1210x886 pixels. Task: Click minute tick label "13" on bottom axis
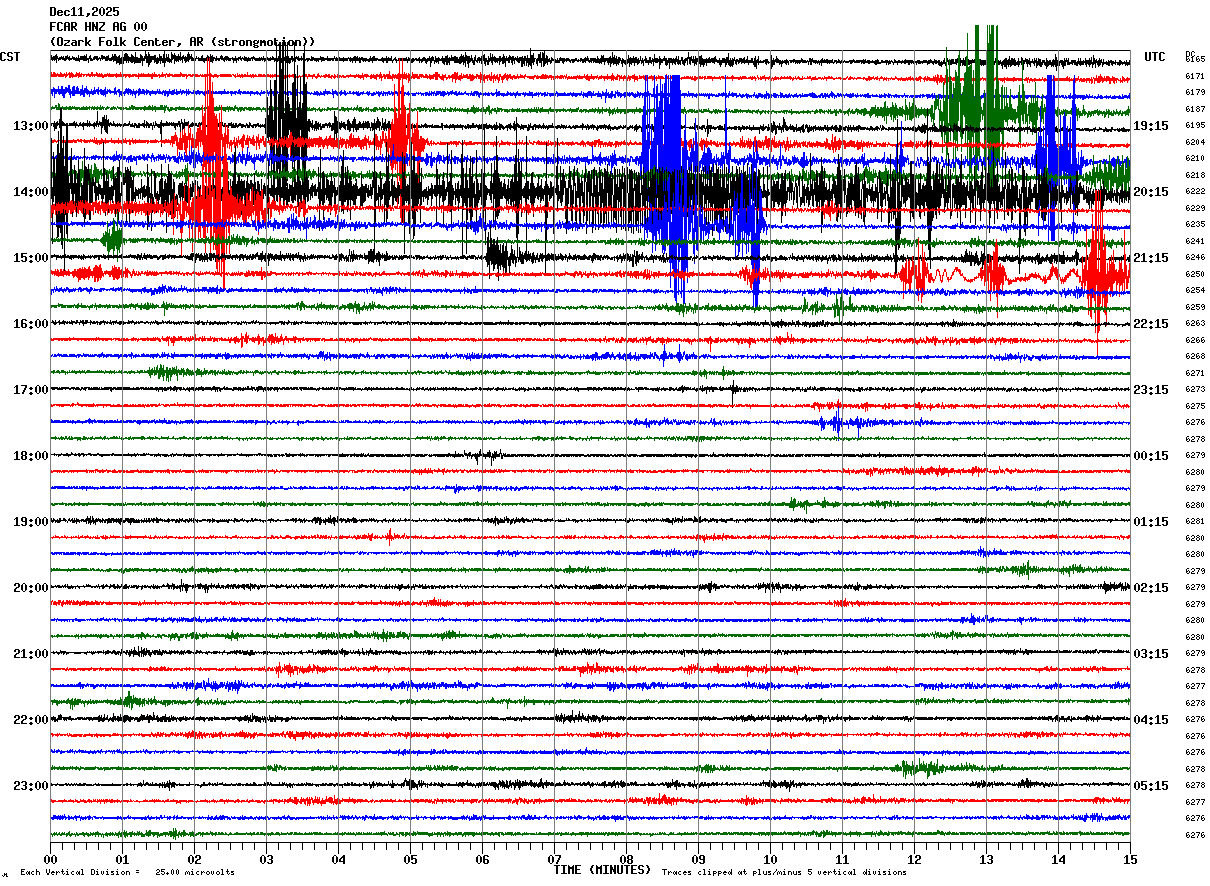coord(986,859)
